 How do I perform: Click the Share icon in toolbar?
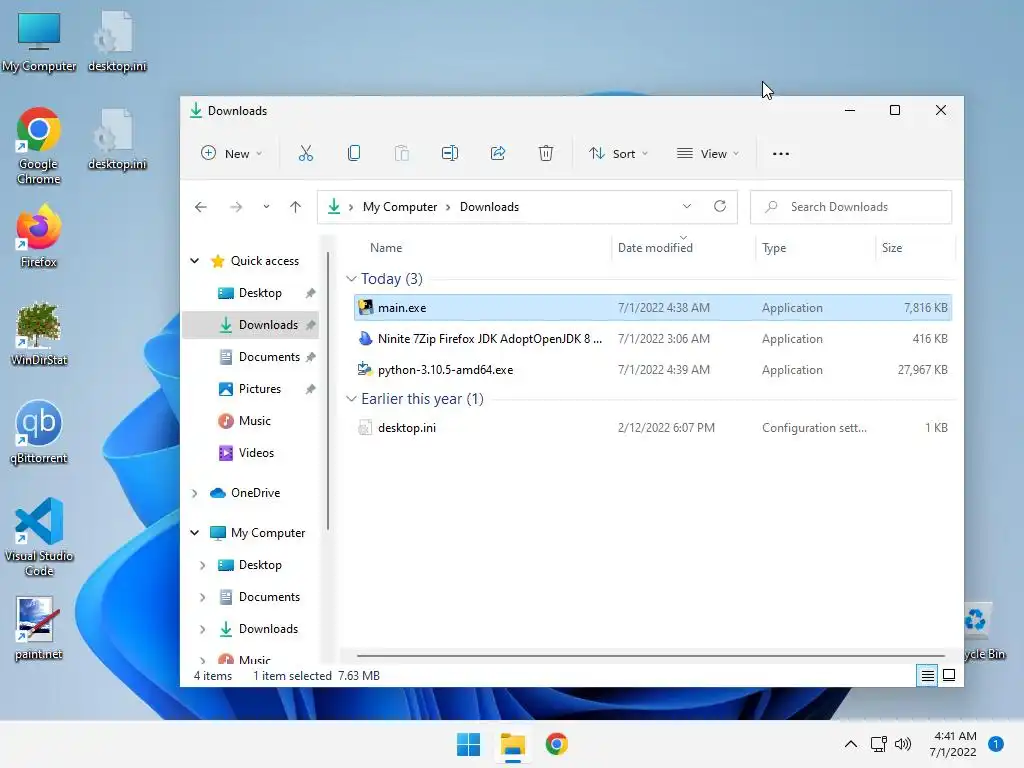[x=498, y=153]
